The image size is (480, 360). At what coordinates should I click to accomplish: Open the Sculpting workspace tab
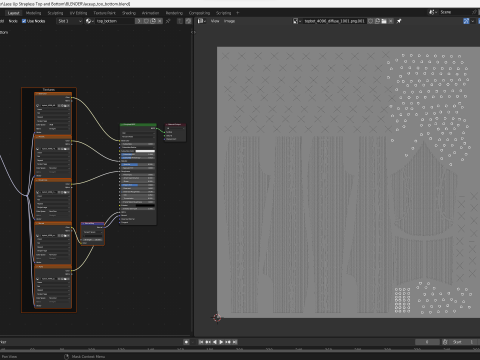pos(55,13)
